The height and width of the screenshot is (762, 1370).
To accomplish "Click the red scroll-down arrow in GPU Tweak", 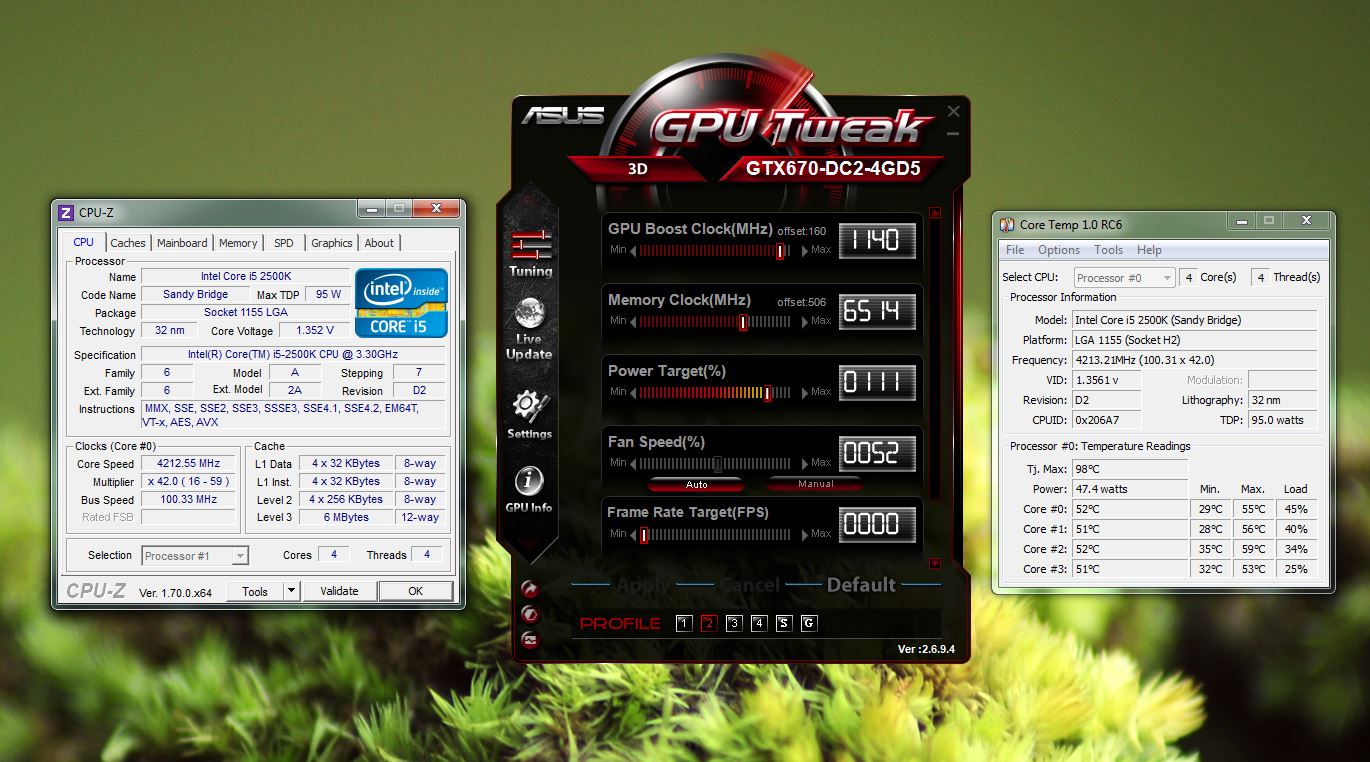I will pos(935,564).
